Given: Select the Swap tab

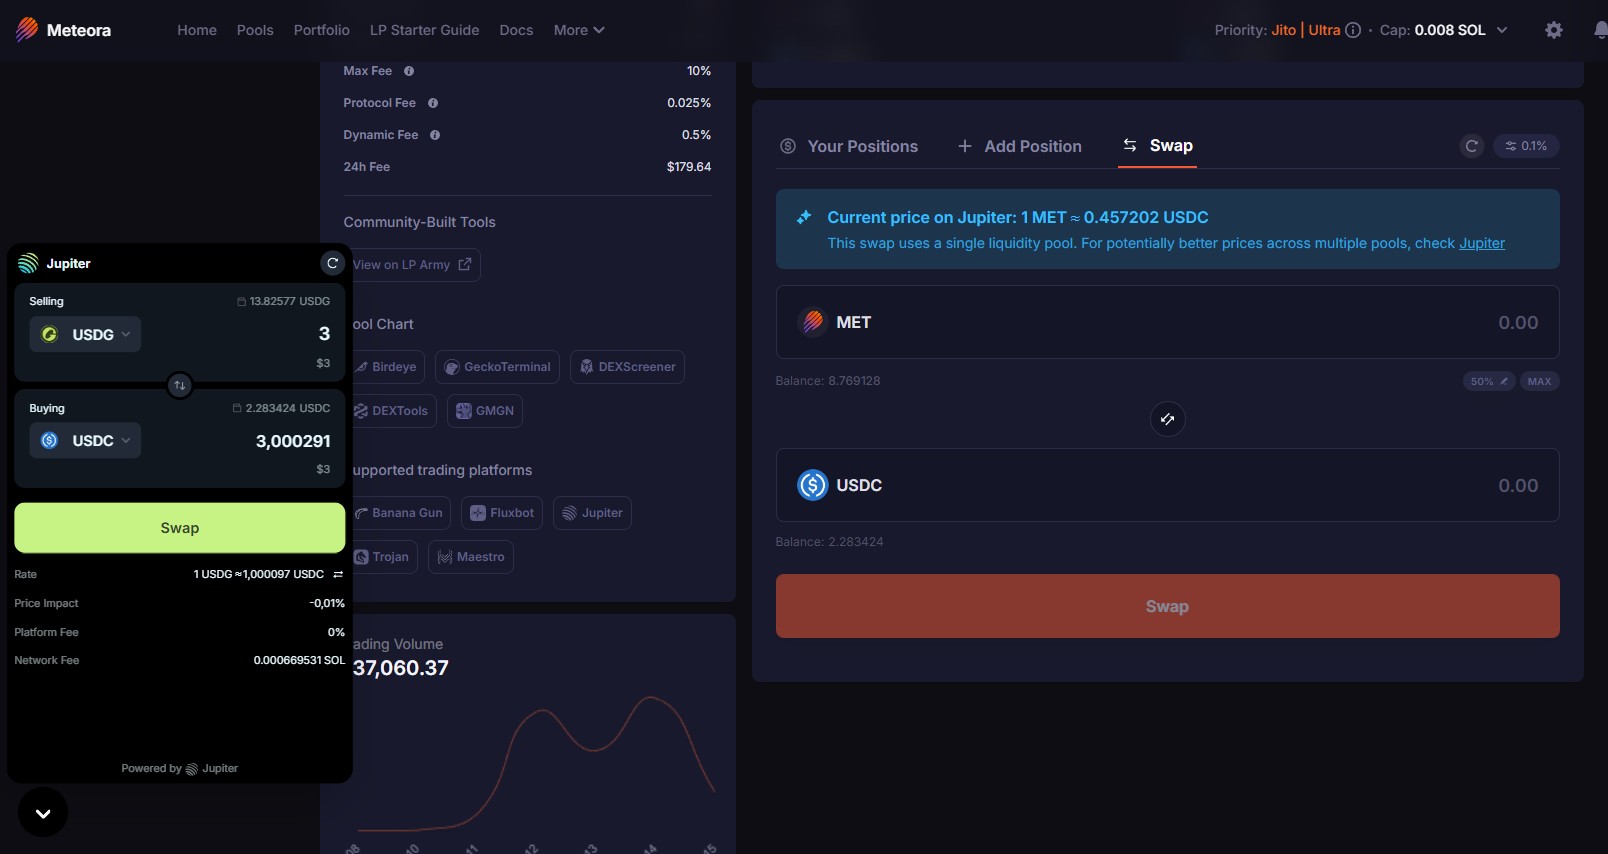Looking at the screenshot, I should pyautogui.click(x=1157, y=146).
